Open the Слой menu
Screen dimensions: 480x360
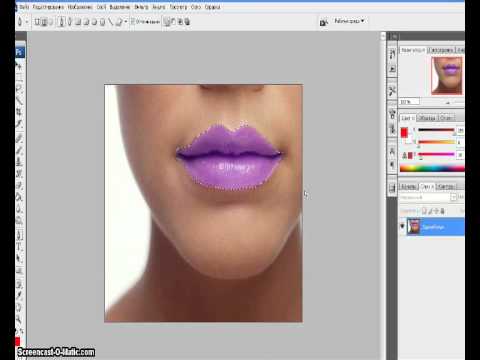[101, 7]
